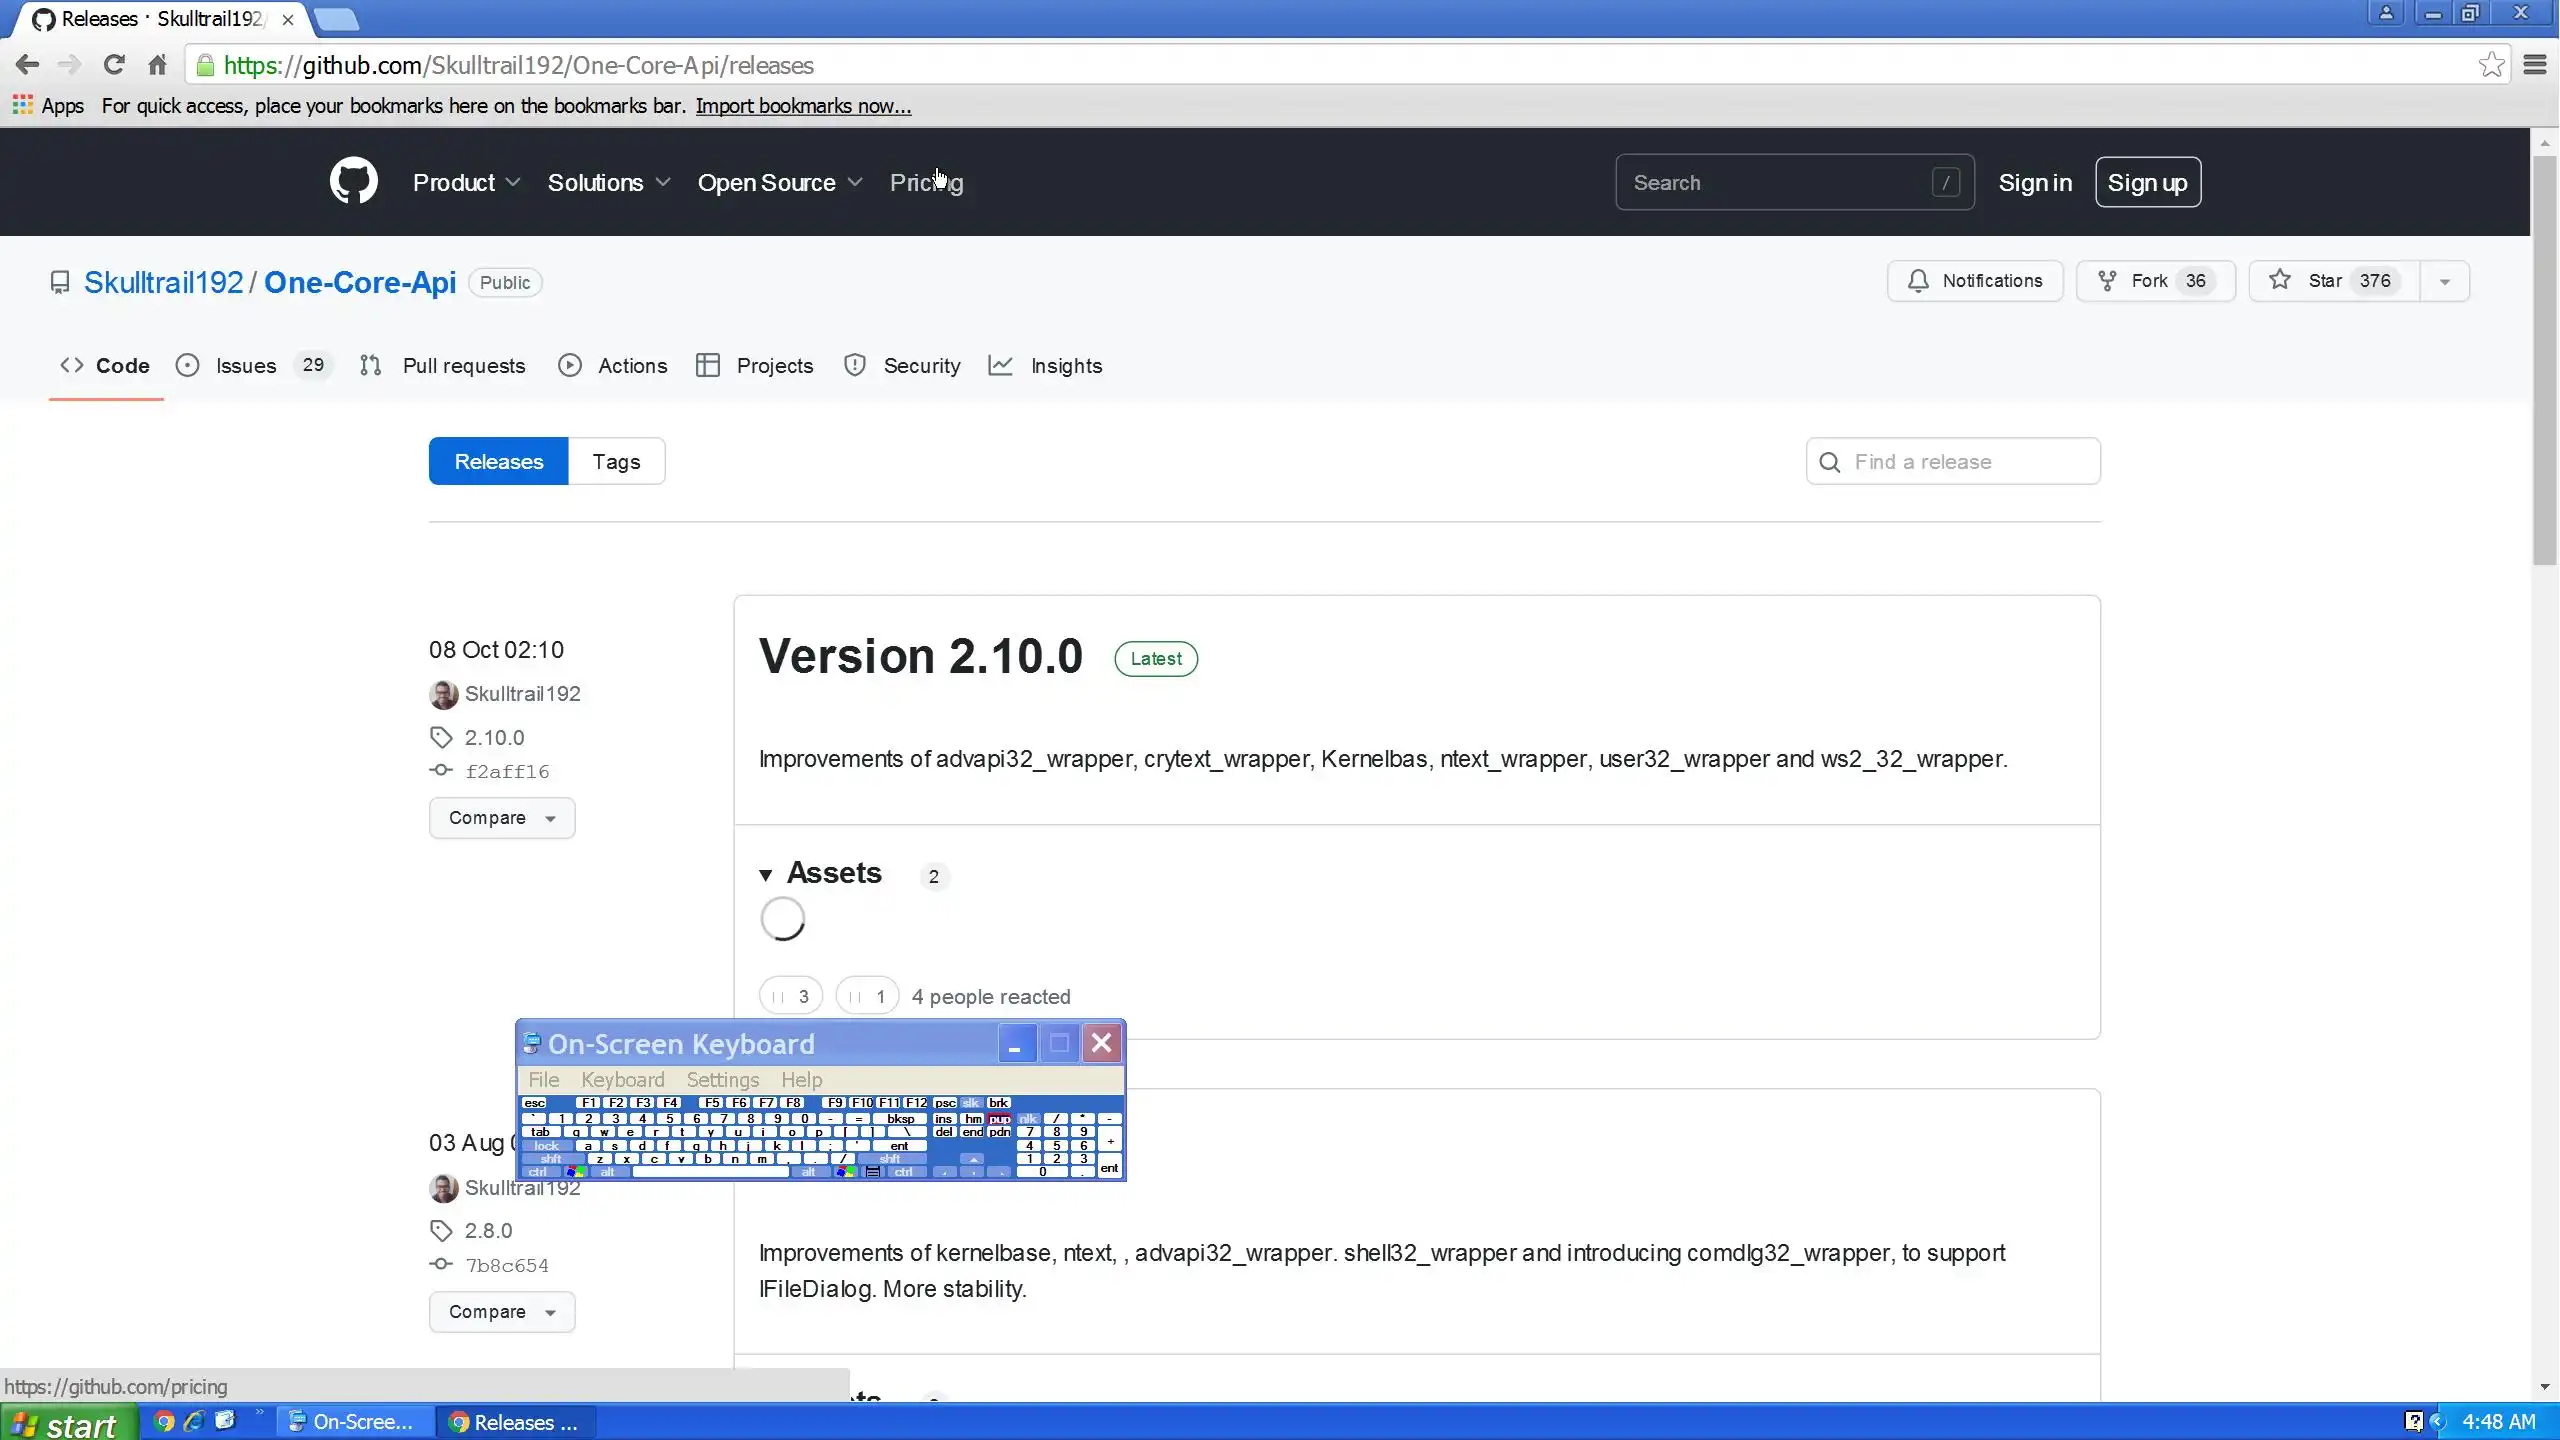The image size is (2560, 1440).
Task: Open Compare dropdown for version 2.10.0
Action: coord(501,818)
